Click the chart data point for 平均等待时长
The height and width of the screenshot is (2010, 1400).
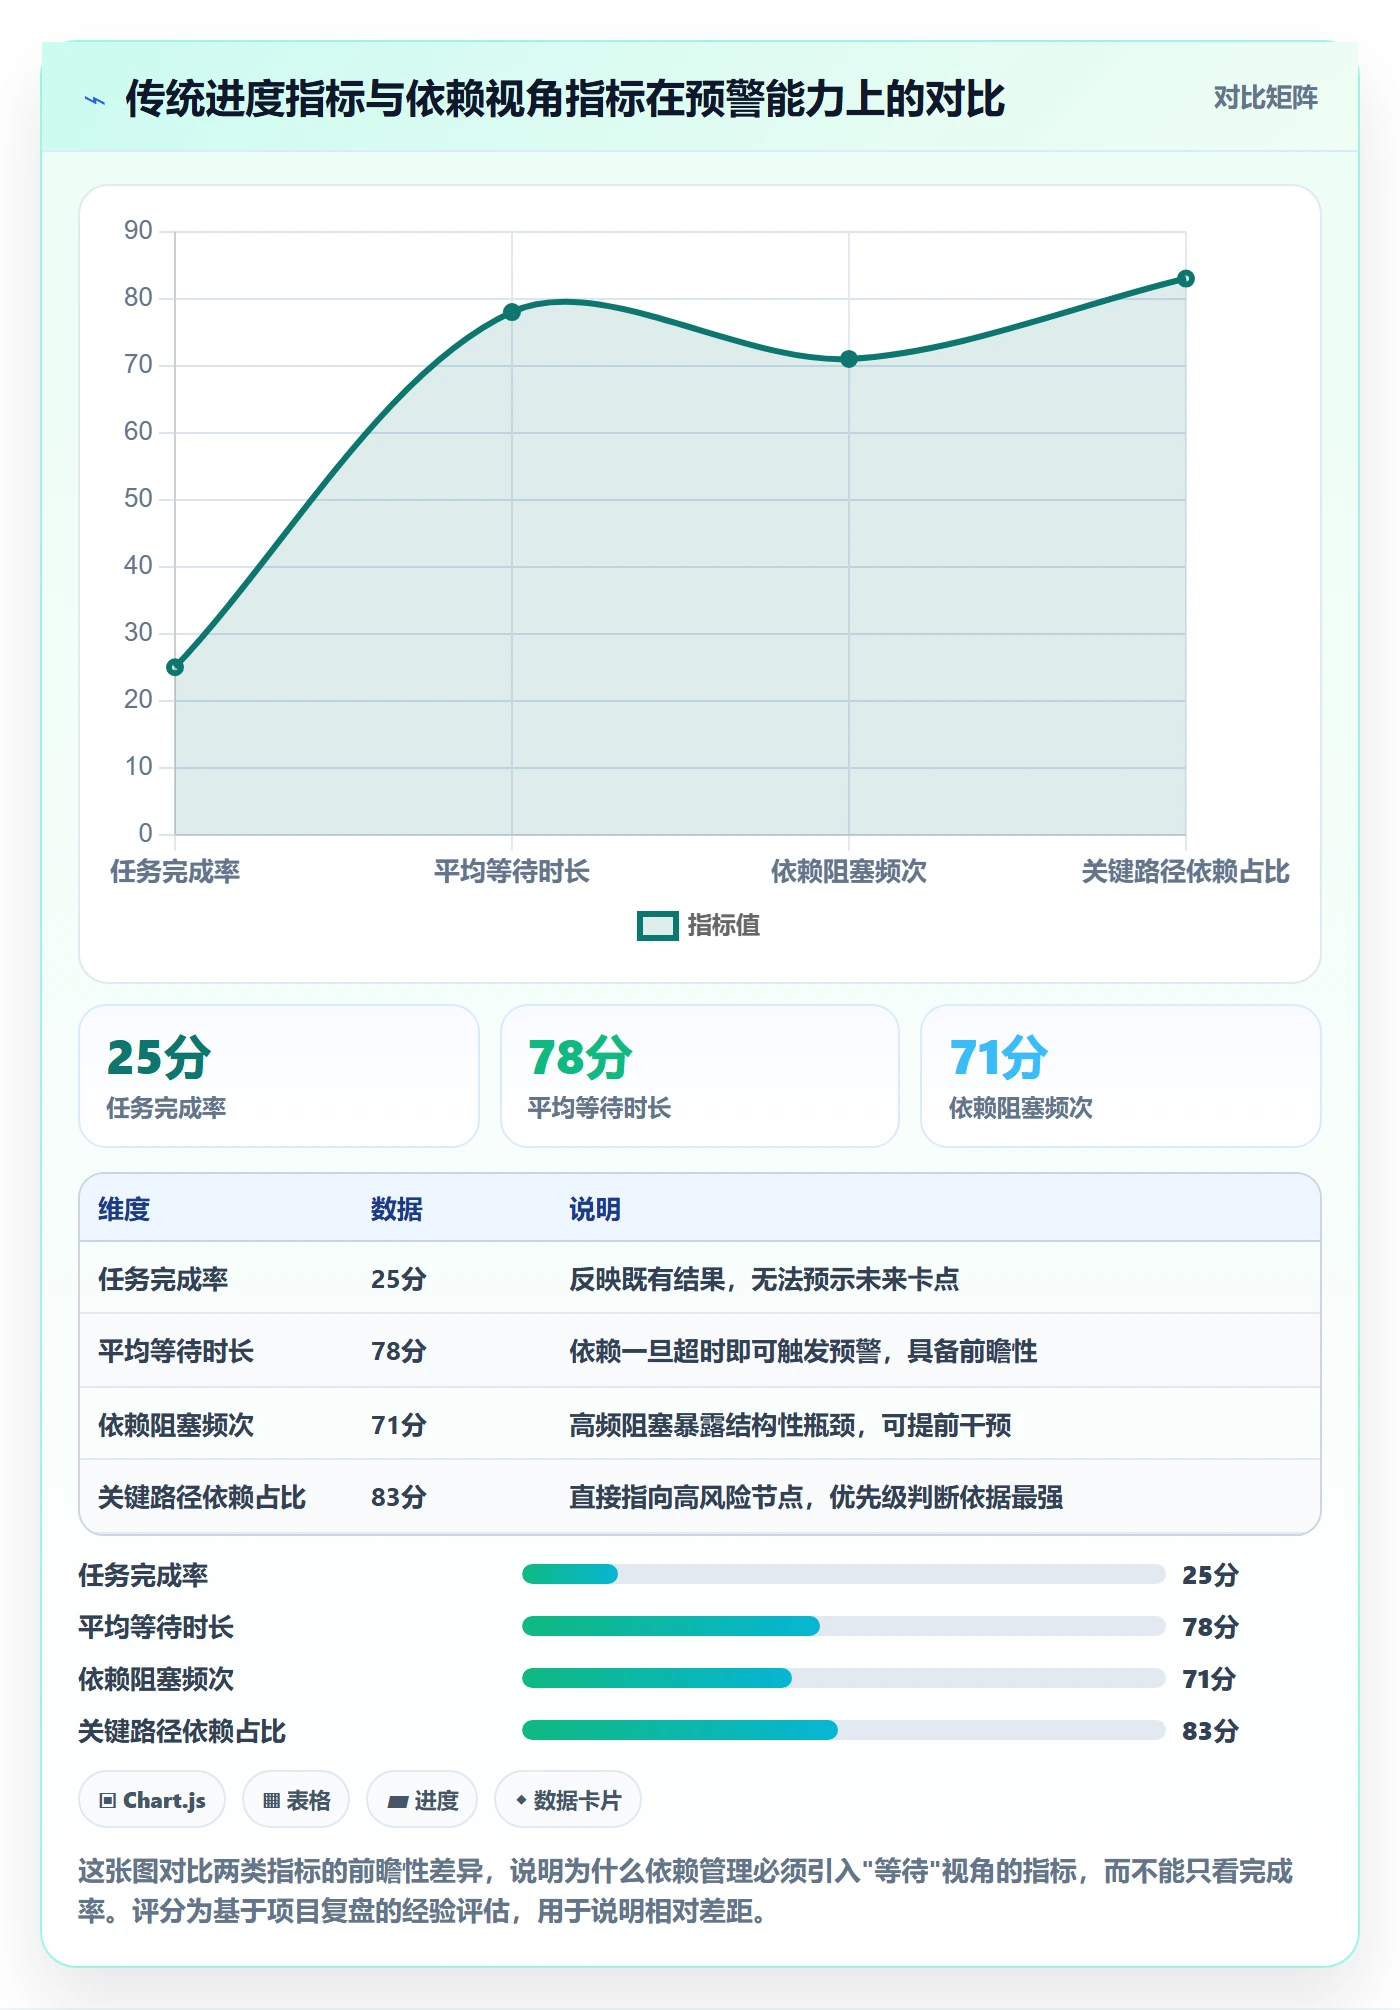512,312
